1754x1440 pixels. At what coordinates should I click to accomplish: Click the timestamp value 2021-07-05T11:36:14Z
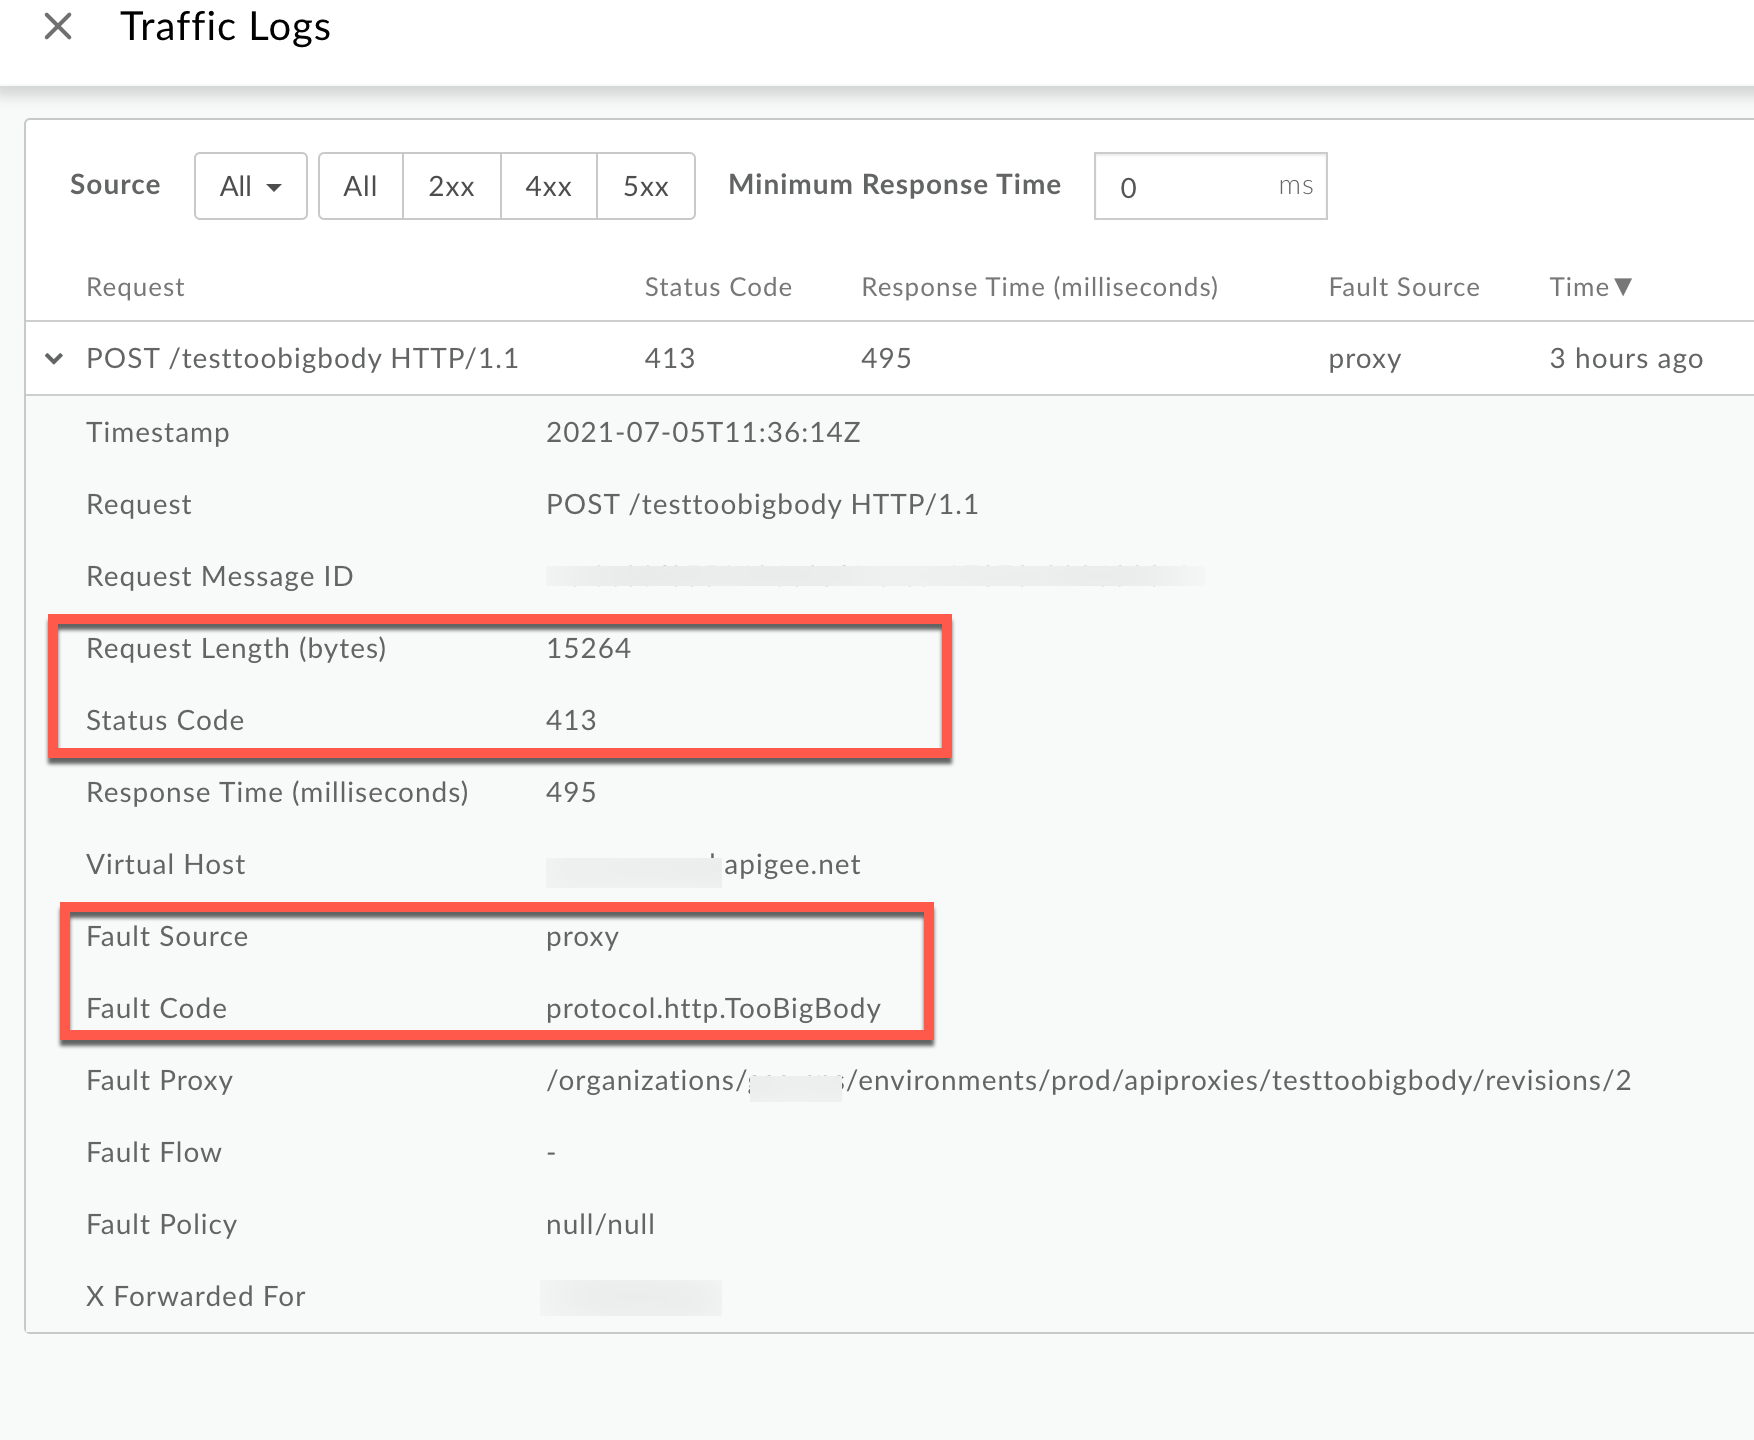pyautogui.click(x=703, y=432)
